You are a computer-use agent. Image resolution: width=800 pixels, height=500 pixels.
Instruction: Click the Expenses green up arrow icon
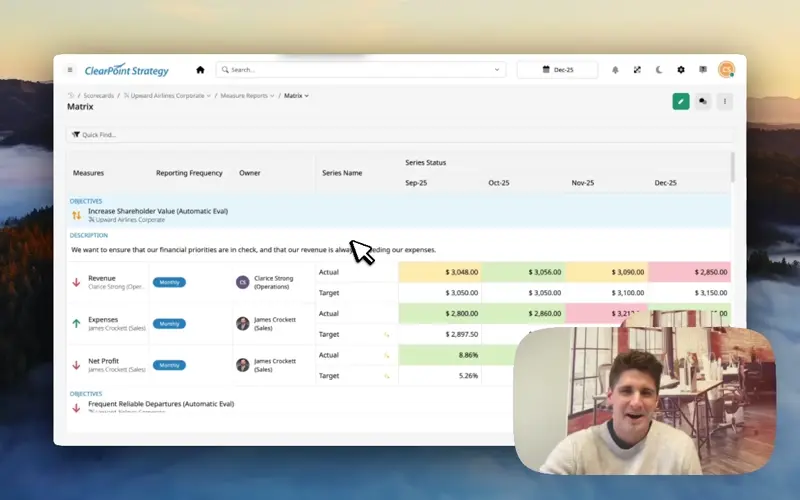click(77, 323)
